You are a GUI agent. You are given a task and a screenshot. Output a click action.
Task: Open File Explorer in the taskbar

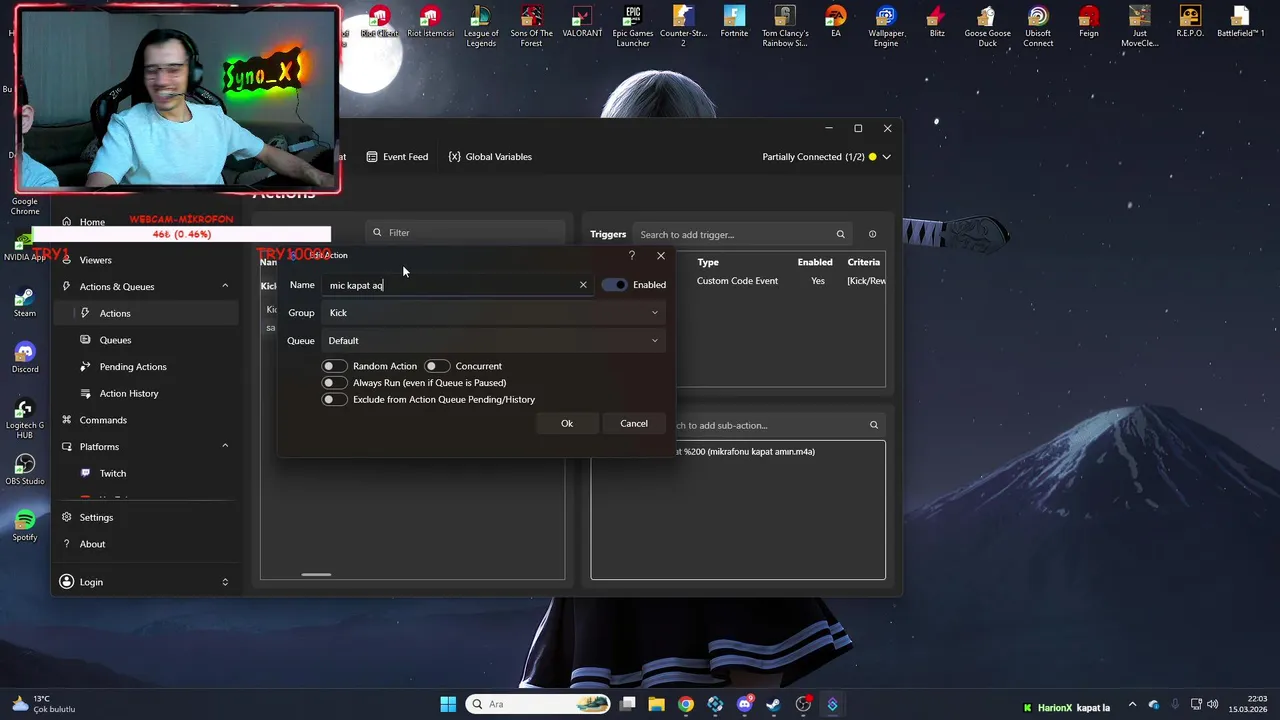(x=656, y=704)
